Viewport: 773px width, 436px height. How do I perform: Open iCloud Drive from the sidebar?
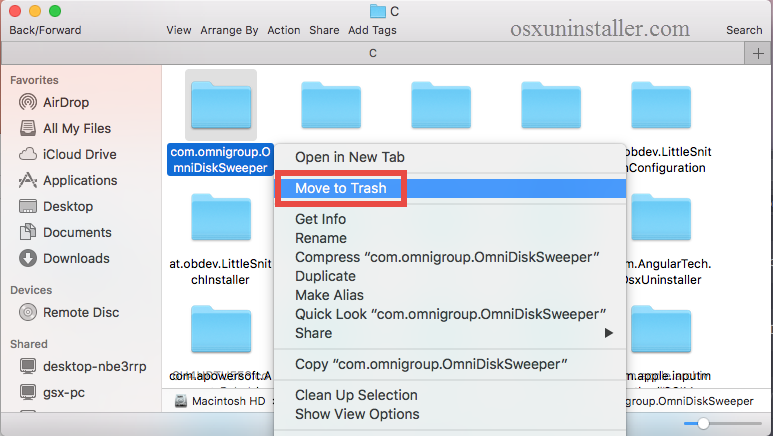[68, 154]
